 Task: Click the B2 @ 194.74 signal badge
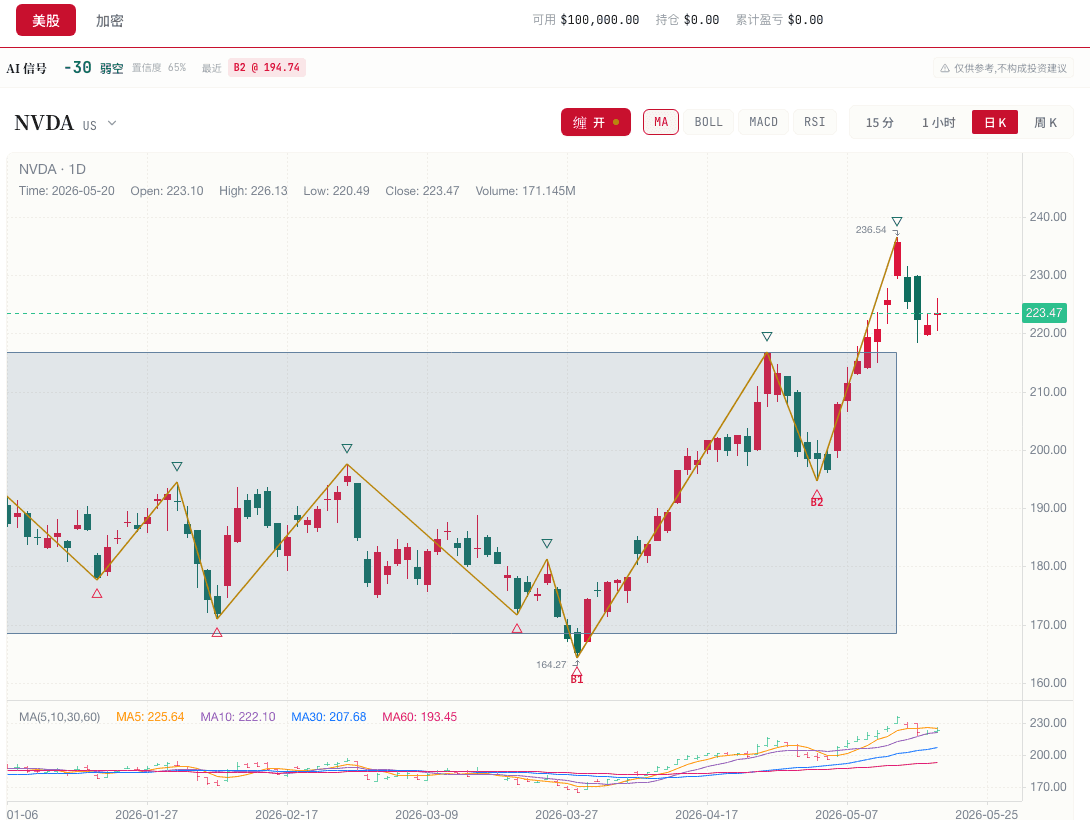[267, 67]
